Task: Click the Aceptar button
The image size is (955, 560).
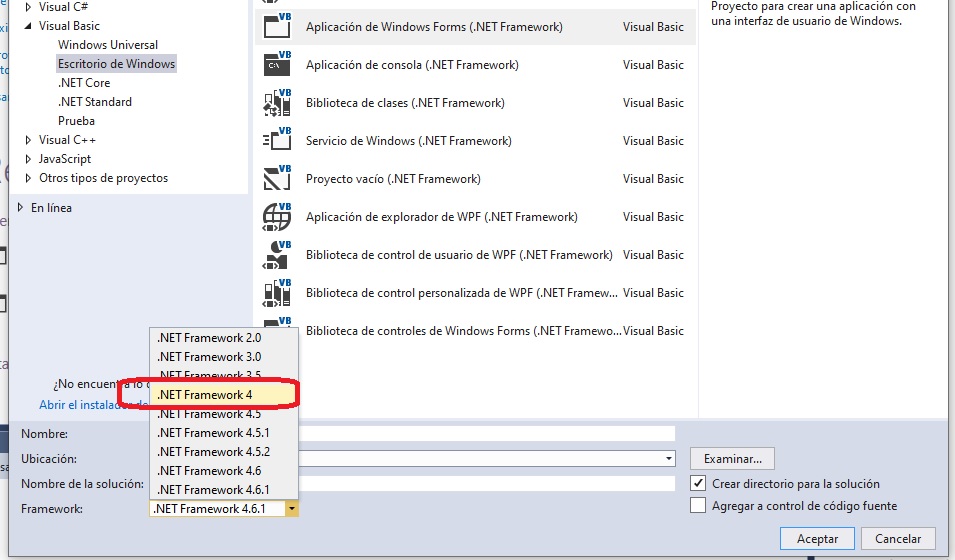Action: 817,539
